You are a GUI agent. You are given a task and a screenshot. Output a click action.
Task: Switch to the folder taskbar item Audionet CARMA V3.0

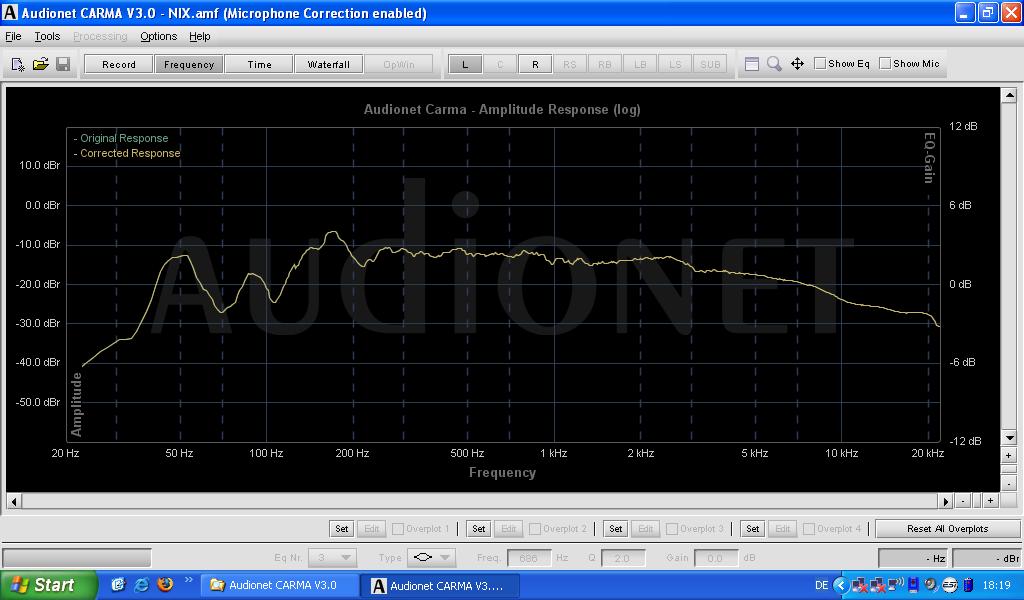click(x=280, y=585)
